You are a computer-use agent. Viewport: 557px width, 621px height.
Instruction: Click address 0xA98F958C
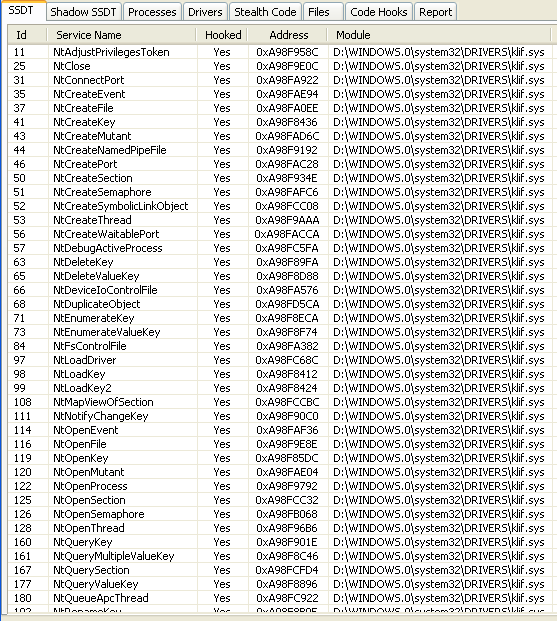click(x=287, y=52)
